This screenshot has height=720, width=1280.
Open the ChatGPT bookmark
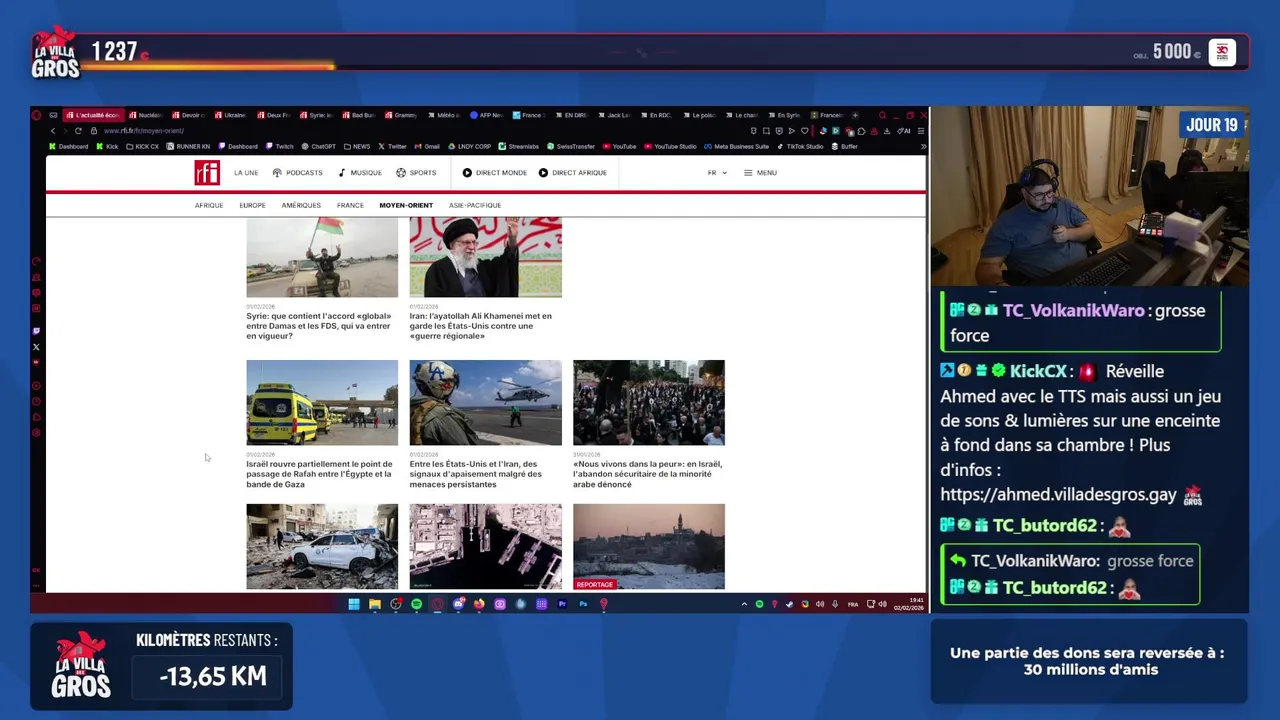click(317, 146)
